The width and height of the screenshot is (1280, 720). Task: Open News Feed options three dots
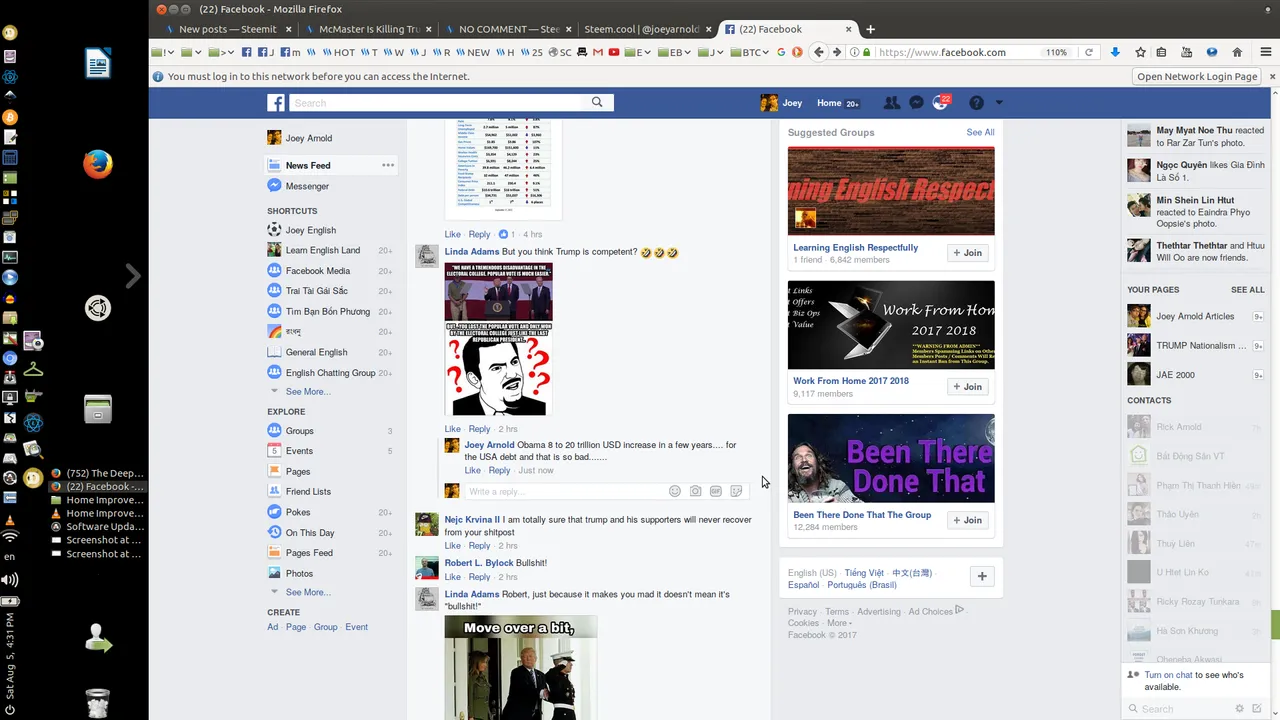tap(388, 165)
